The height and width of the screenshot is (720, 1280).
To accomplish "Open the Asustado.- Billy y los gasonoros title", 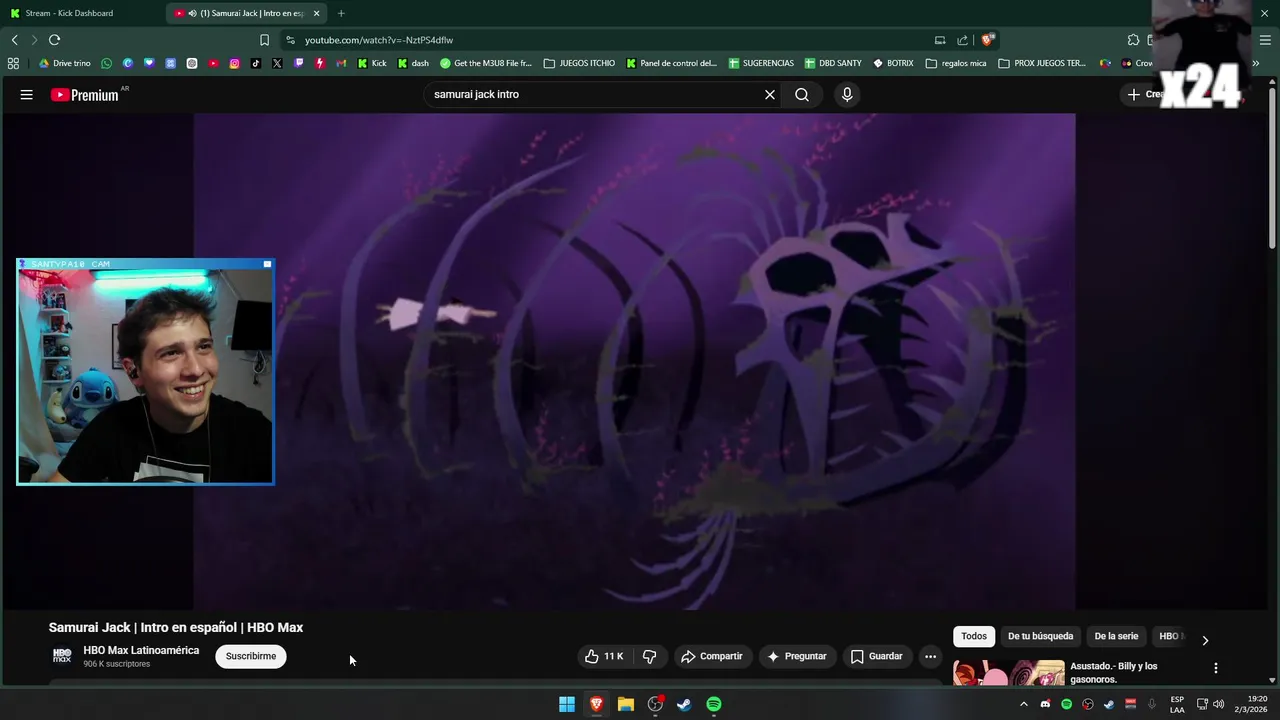I will pyautogui.click(x=1114, y=673).
